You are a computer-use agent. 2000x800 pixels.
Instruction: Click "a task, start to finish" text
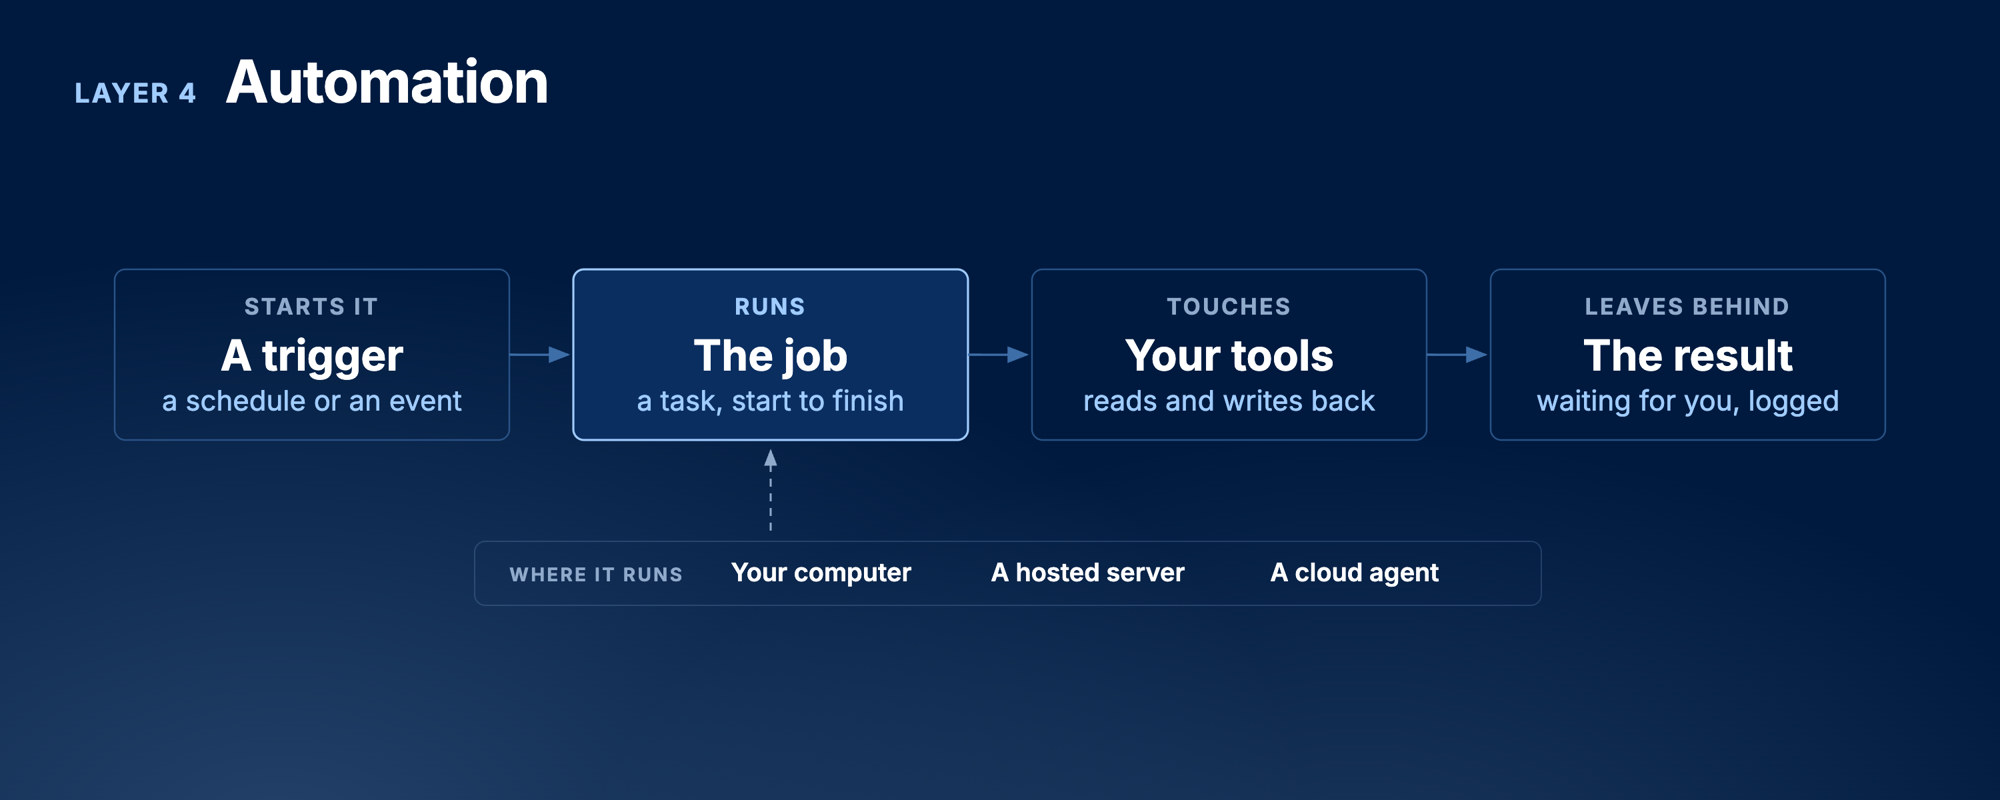pos(770,401)
